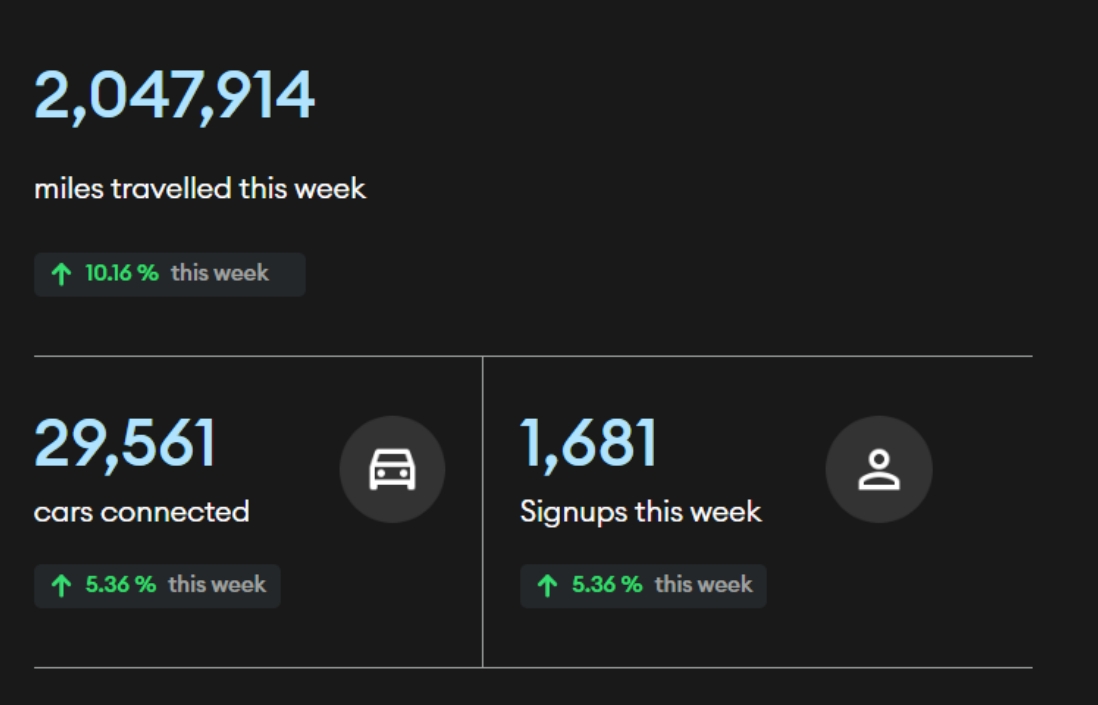Click the horizontal divider below the miles section
Viewport: 1098px width, 705px height.
533,356
